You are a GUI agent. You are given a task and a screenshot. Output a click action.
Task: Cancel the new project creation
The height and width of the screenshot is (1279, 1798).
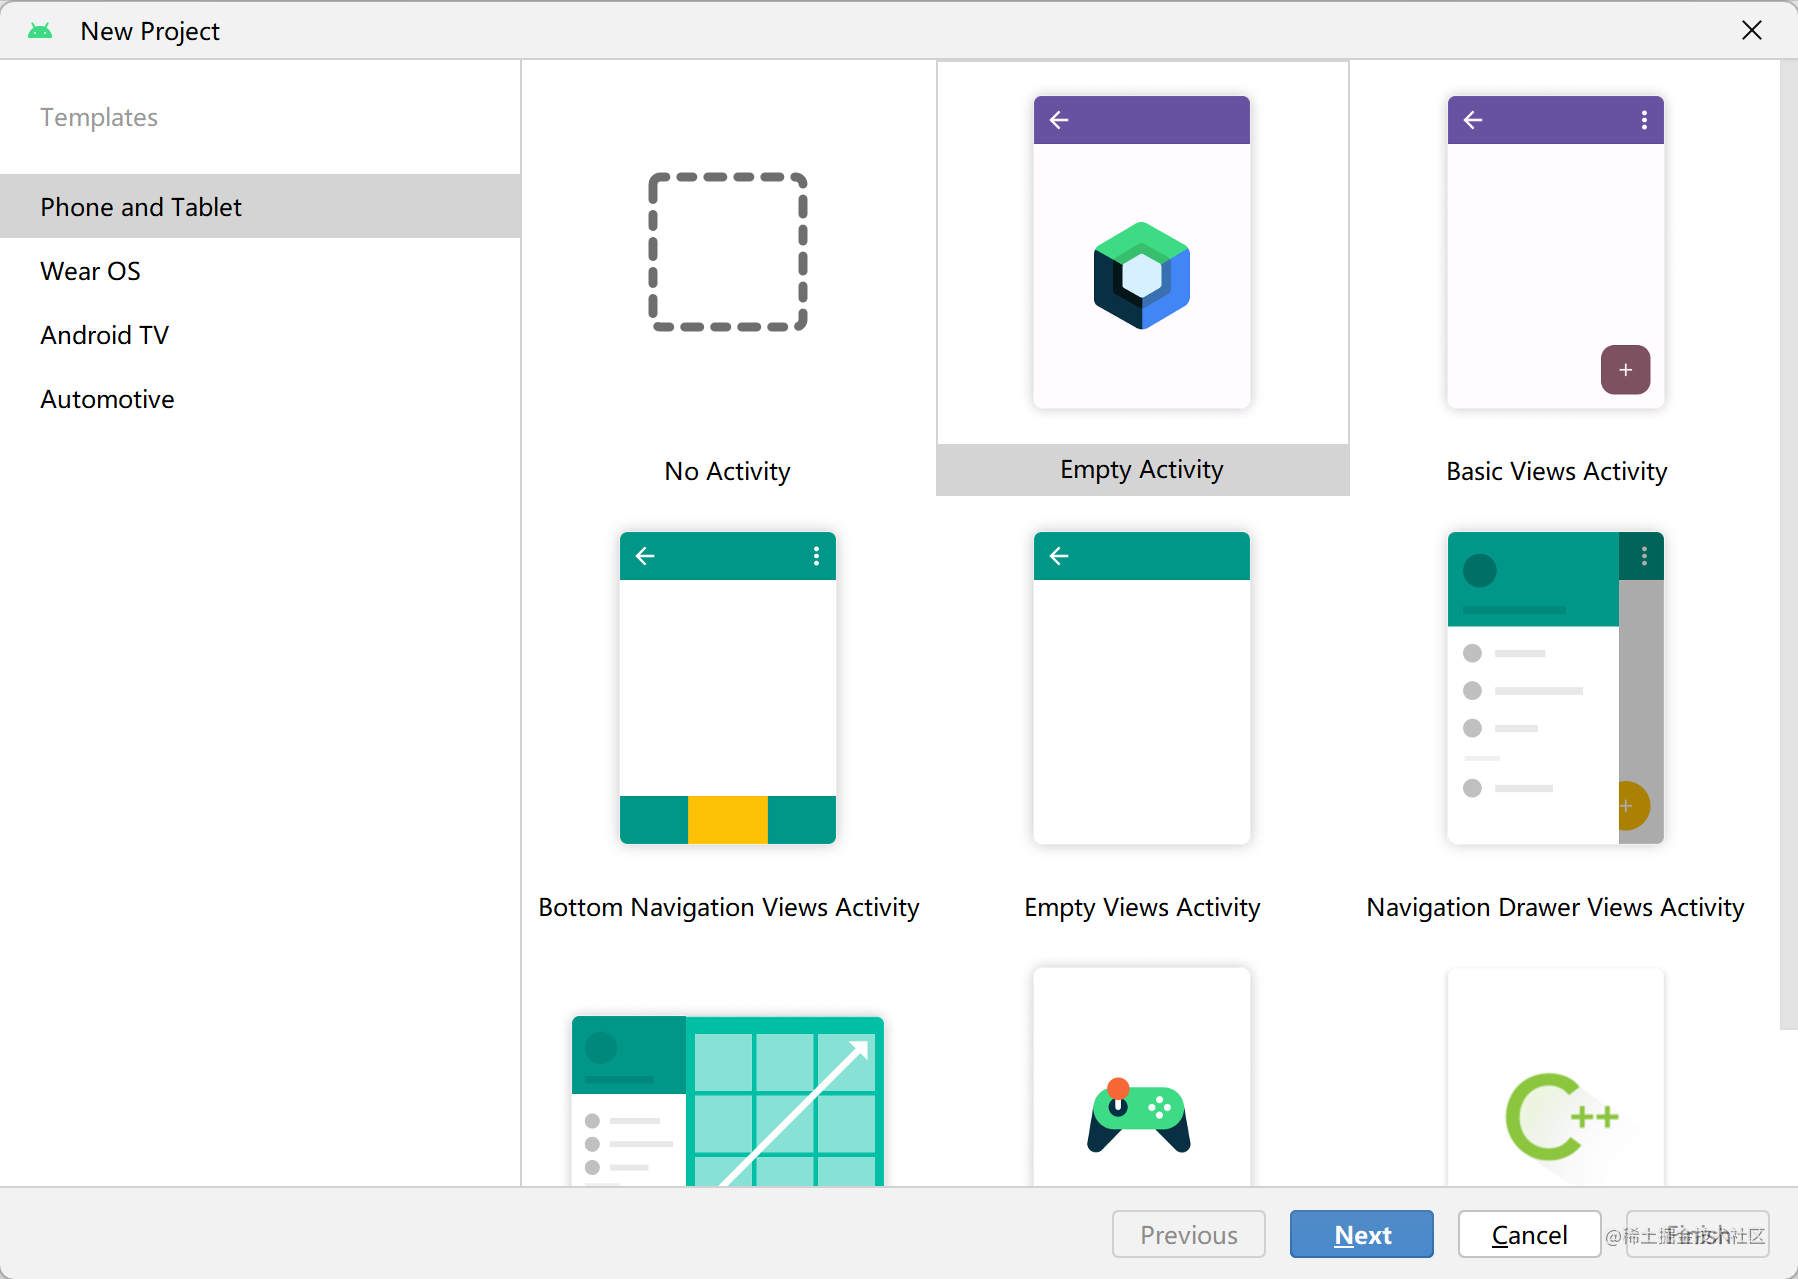[x=1529, y=1234]
